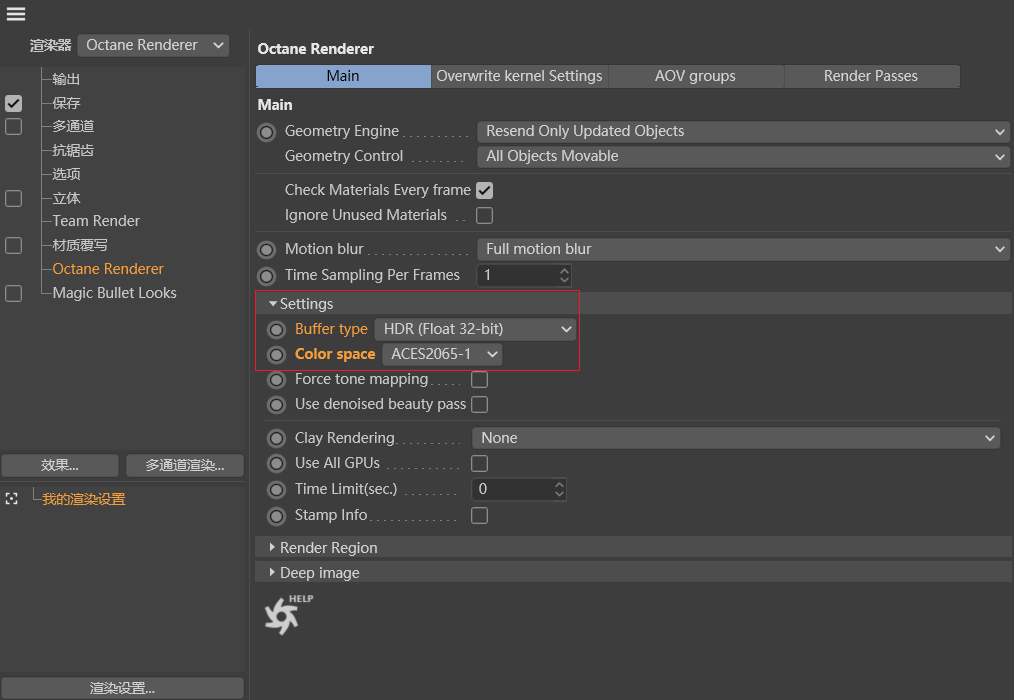
Task: Click the Clay Rendering keyframe circle
Action: point(277,439)
